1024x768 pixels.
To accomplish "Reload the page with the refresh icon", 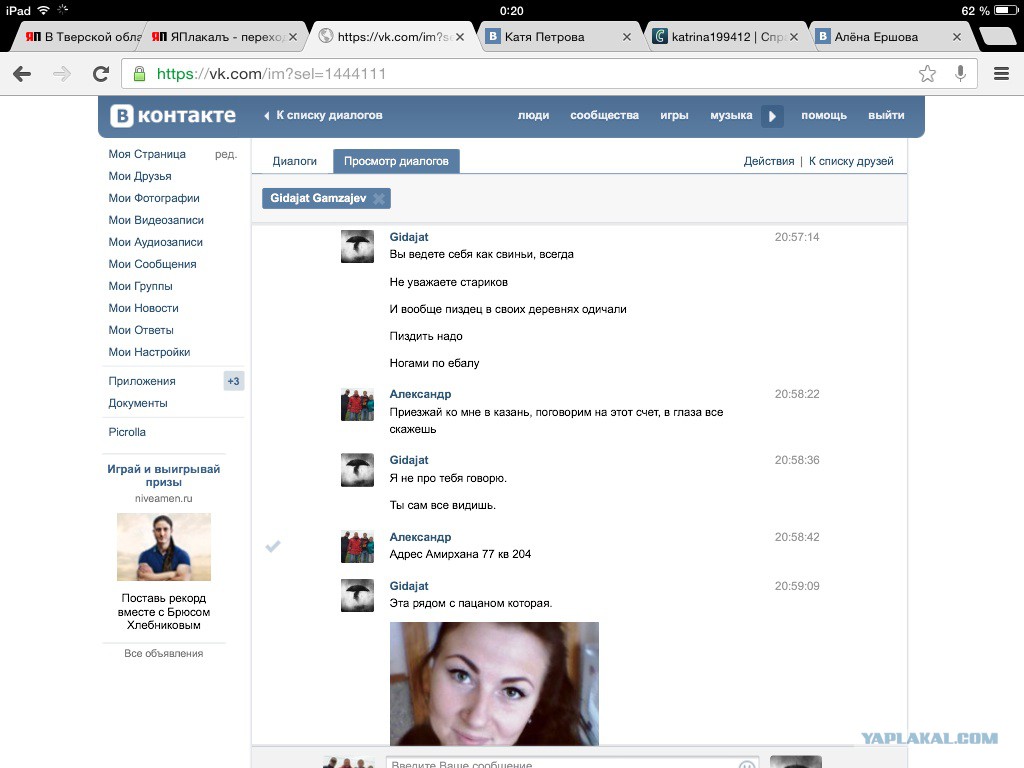I will [101, 74].
